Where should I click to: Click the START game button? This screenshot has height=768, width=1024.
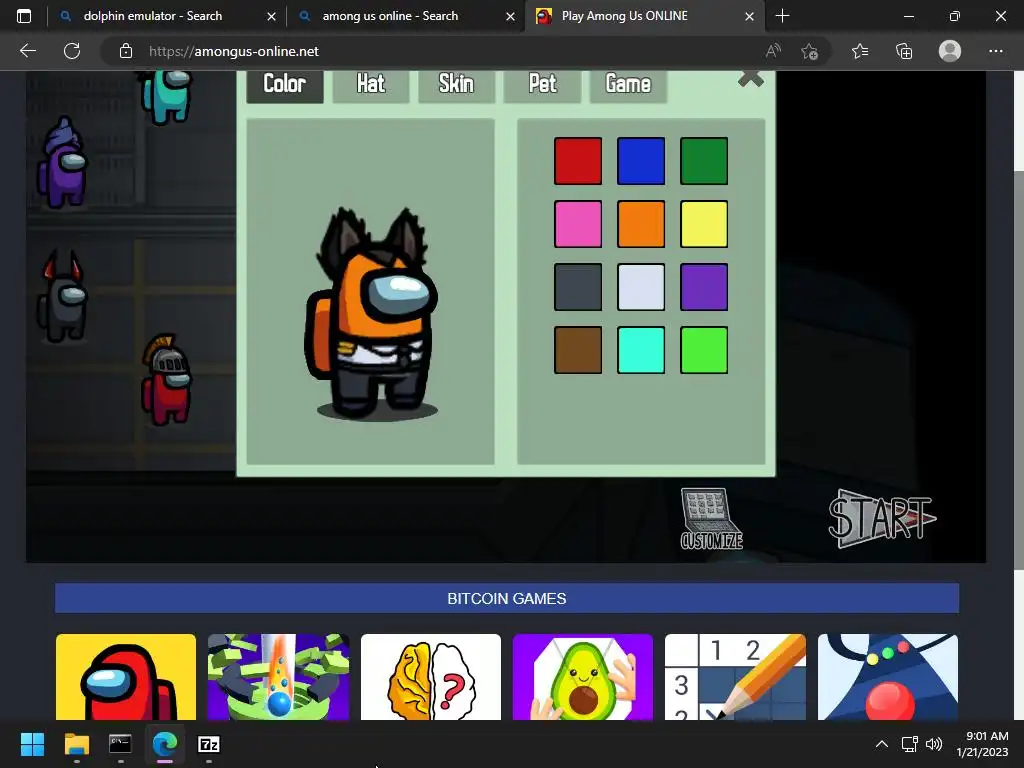[x=882, y=519]
